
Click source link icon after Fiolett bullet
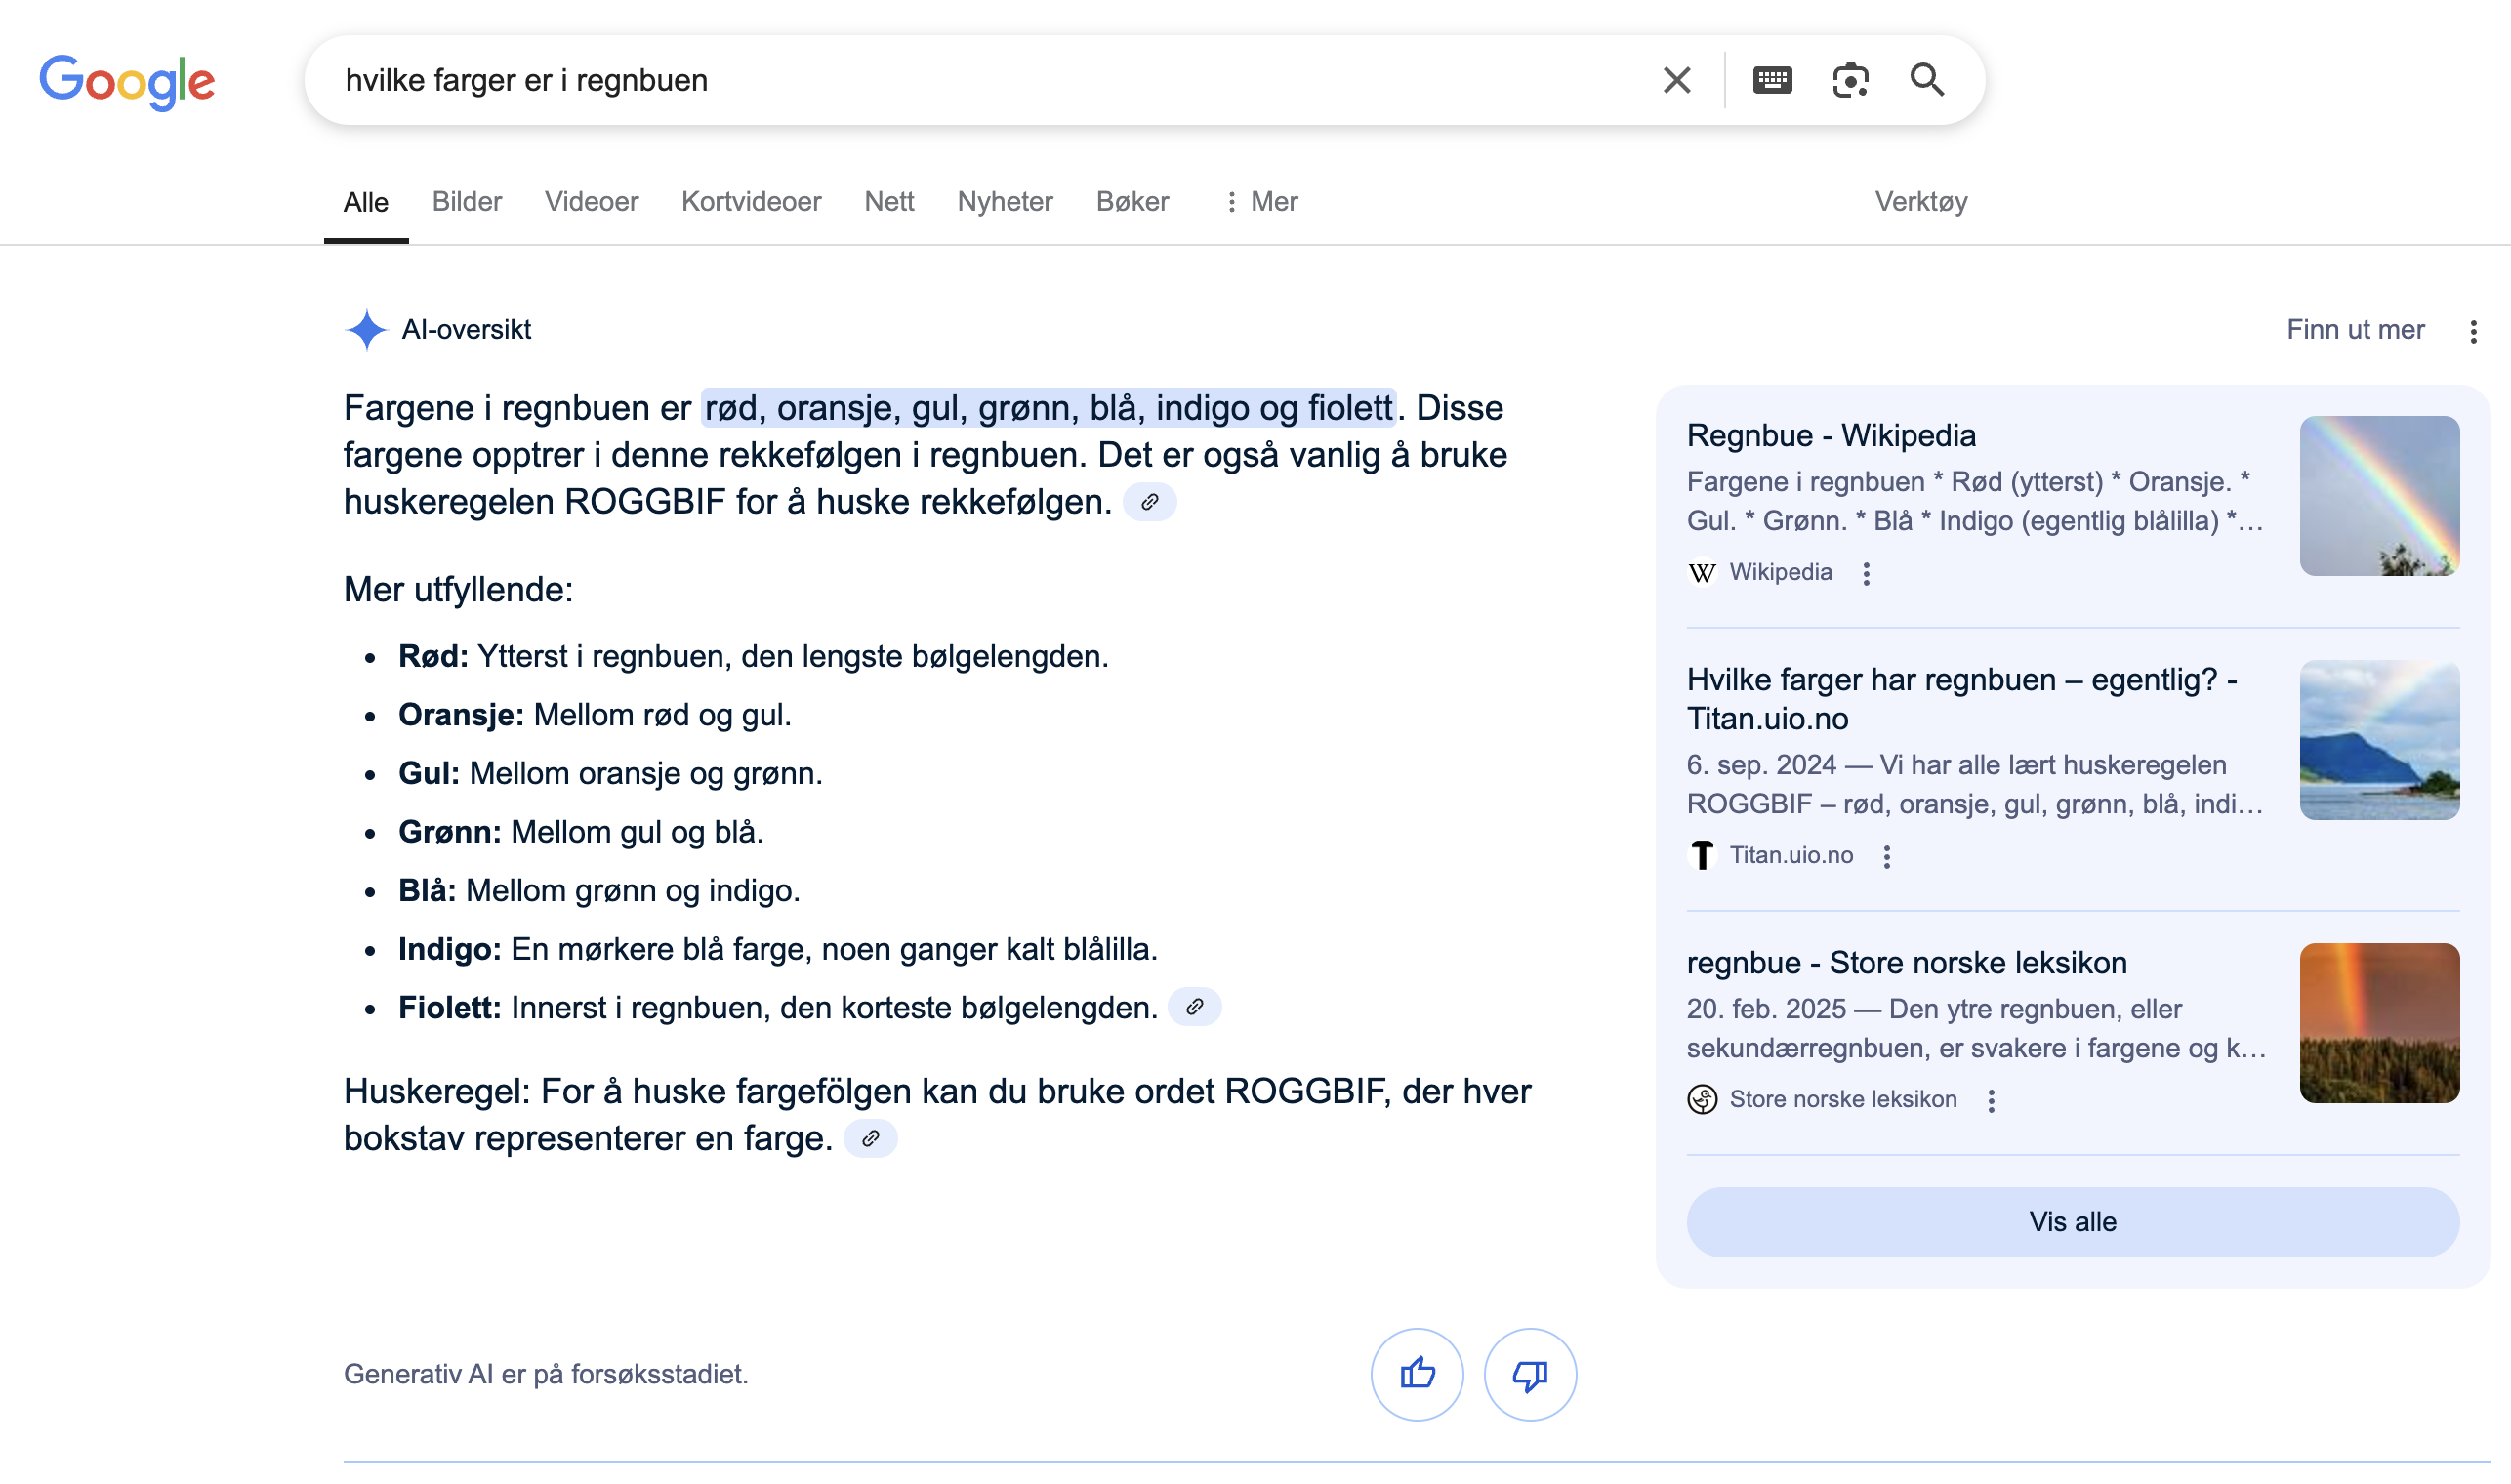[1194, 1007]
